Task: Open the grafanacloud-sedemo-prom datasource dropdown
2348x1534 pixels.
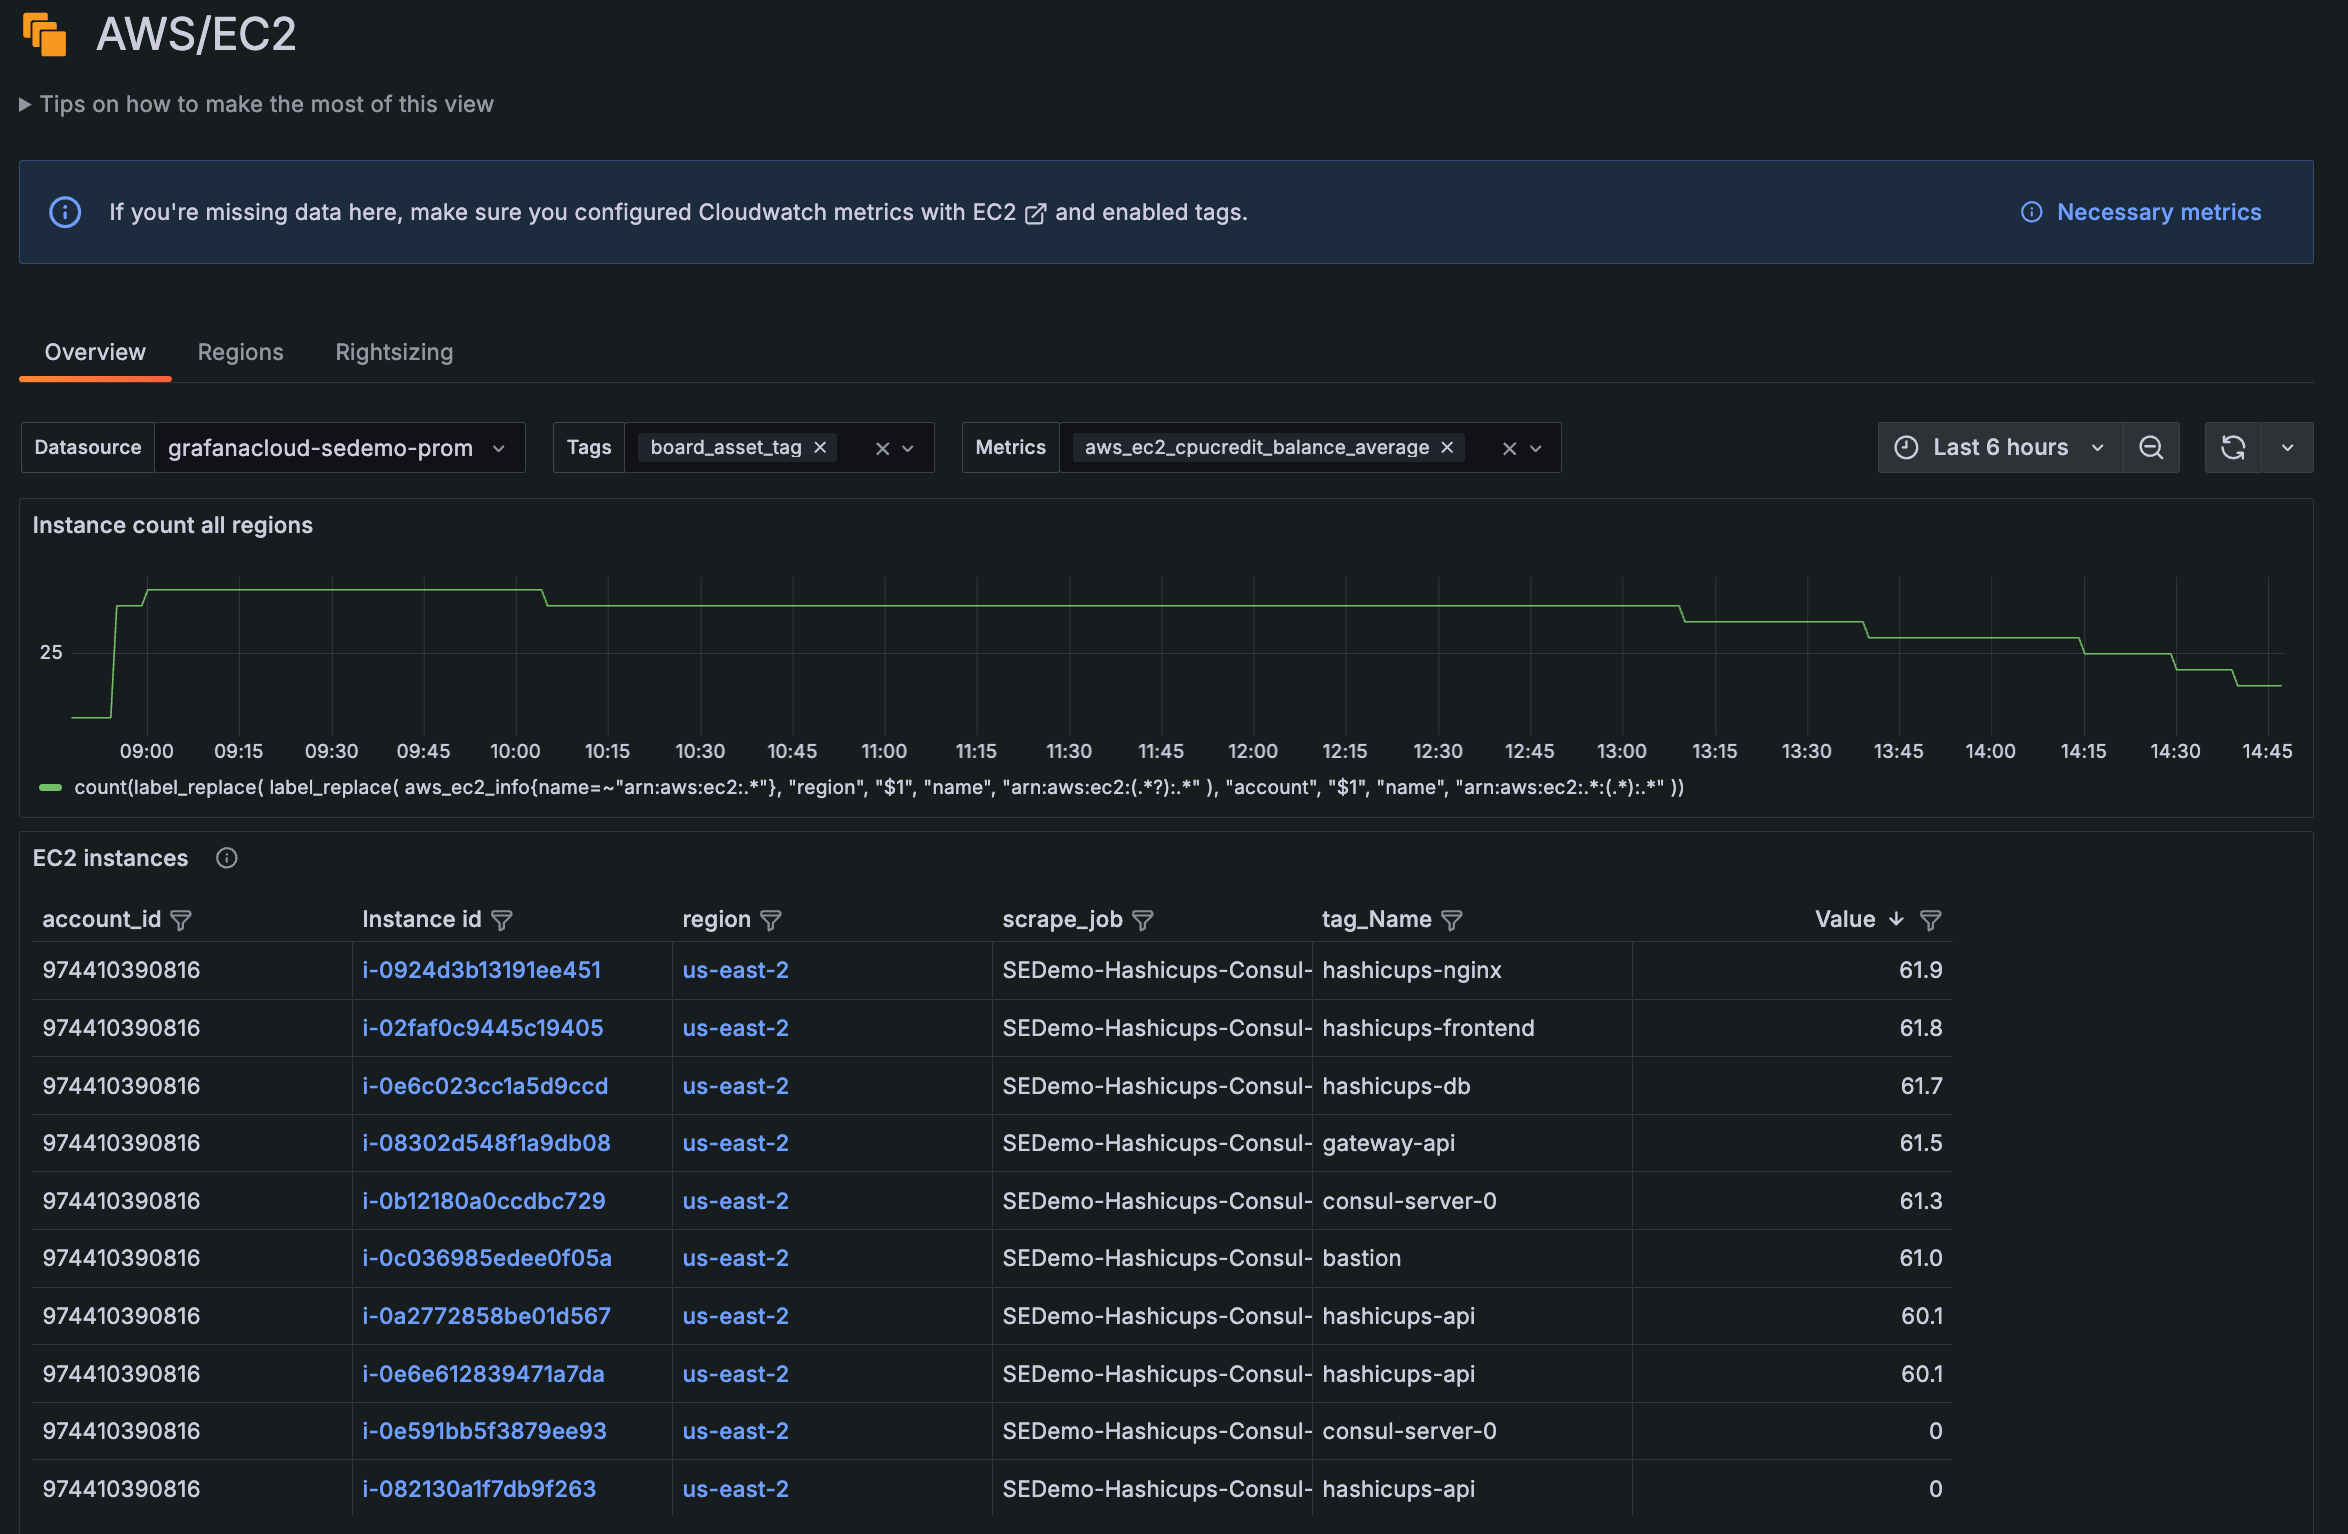Action: click(340, 447)
